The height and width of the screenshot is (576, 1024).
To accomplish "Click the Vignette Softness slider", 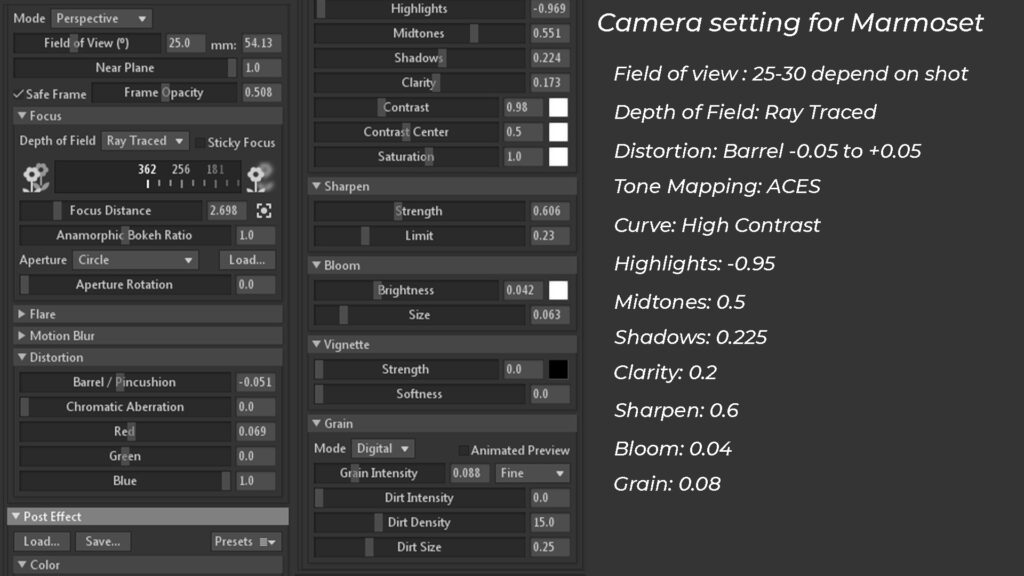I will (x=419, y=394).
